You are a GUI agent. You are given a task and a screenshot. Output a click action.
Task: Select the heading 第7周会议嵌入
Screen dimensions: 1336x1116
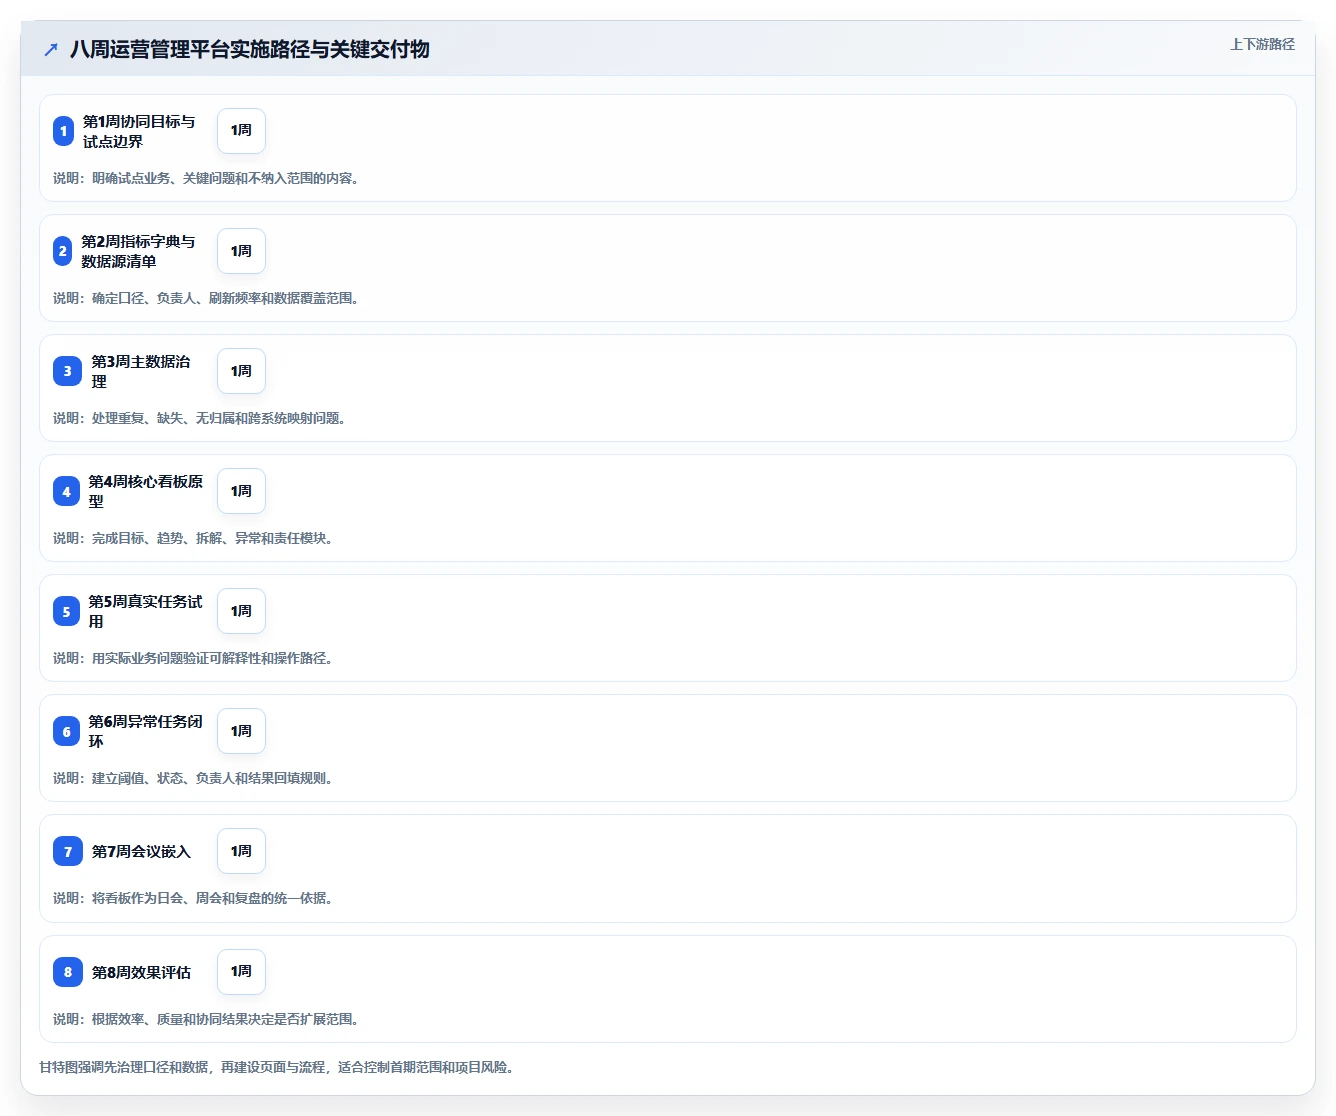pyautogui.click(x=141, y=851)
